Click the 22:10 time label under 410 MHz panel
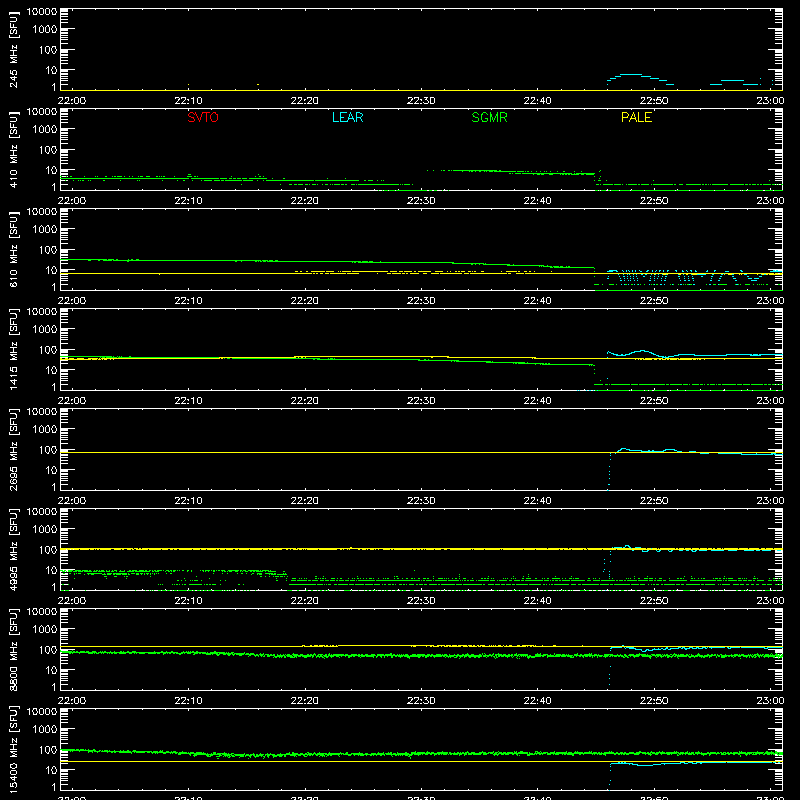 point(188,201)
